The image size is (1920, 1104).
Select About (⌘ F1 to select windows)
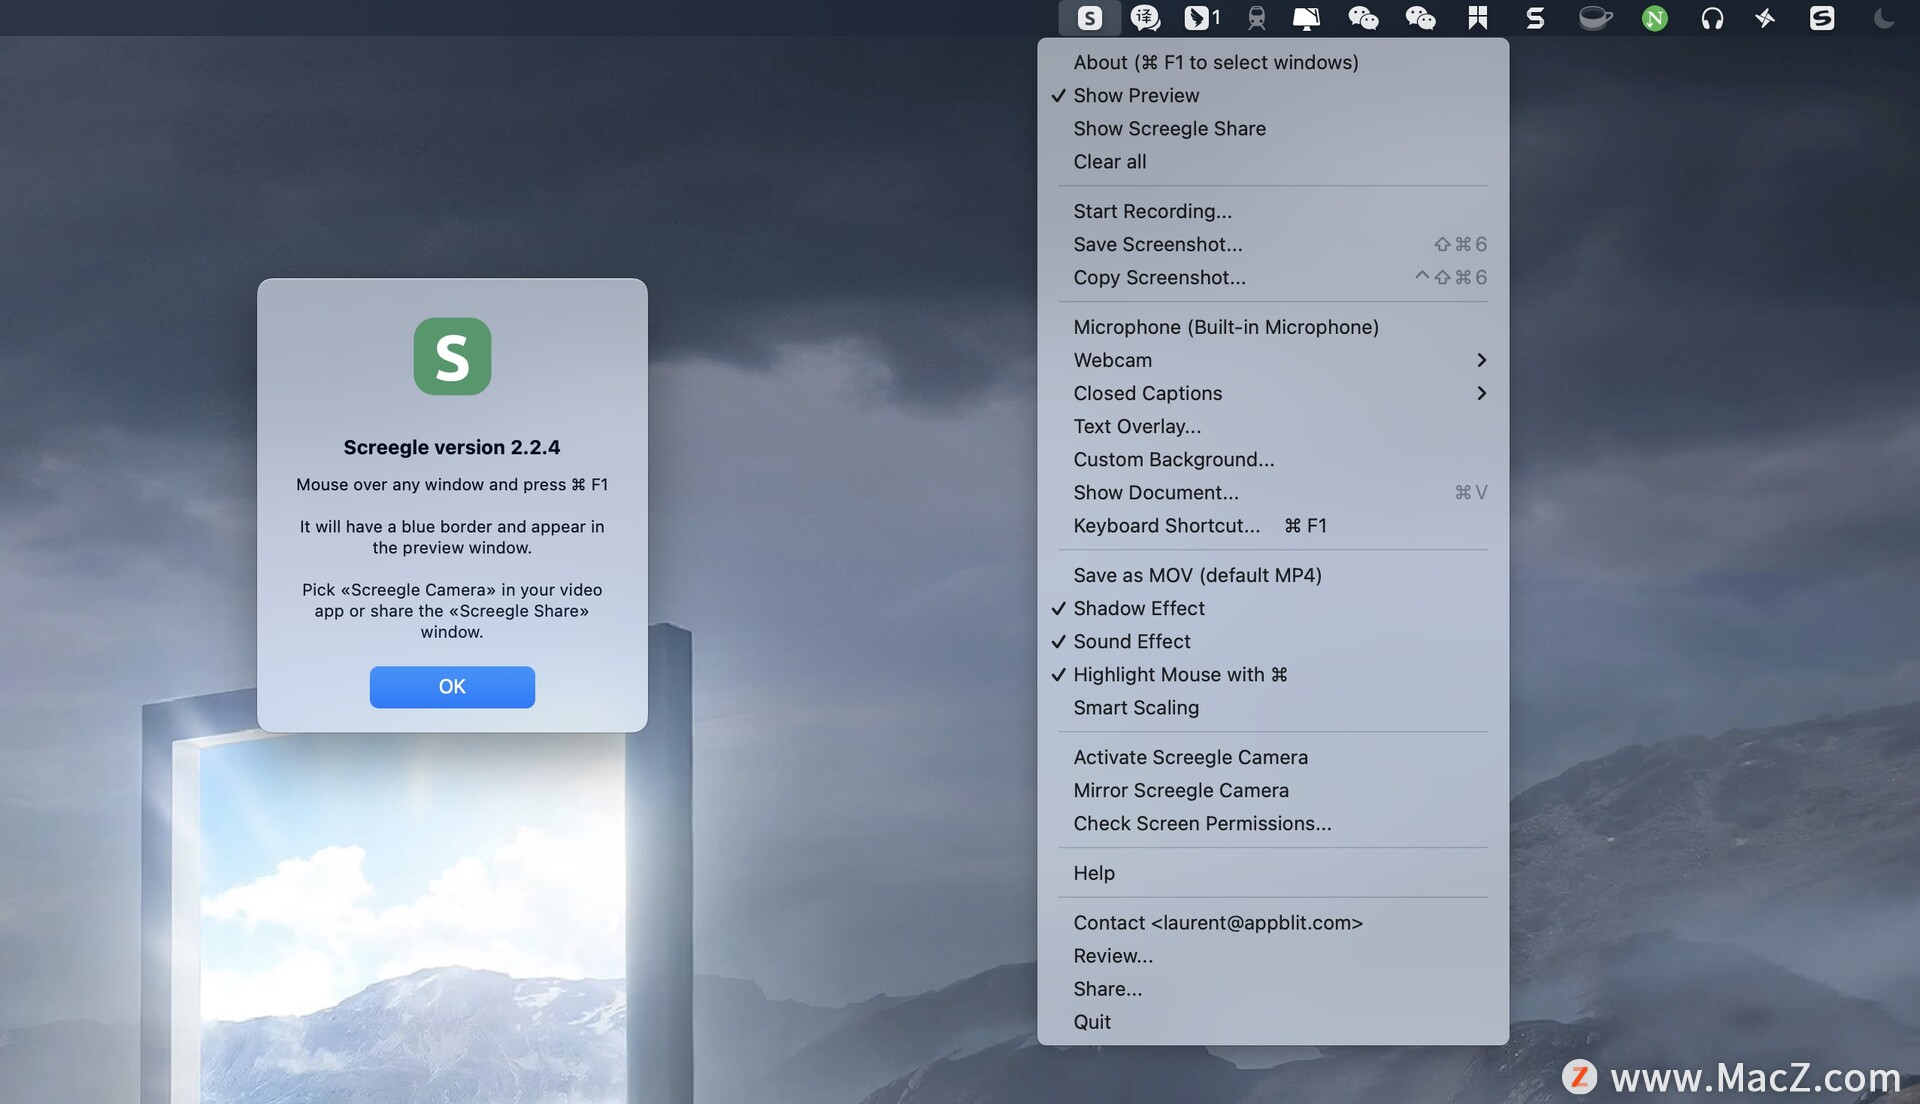click(x=1272, y=62)
